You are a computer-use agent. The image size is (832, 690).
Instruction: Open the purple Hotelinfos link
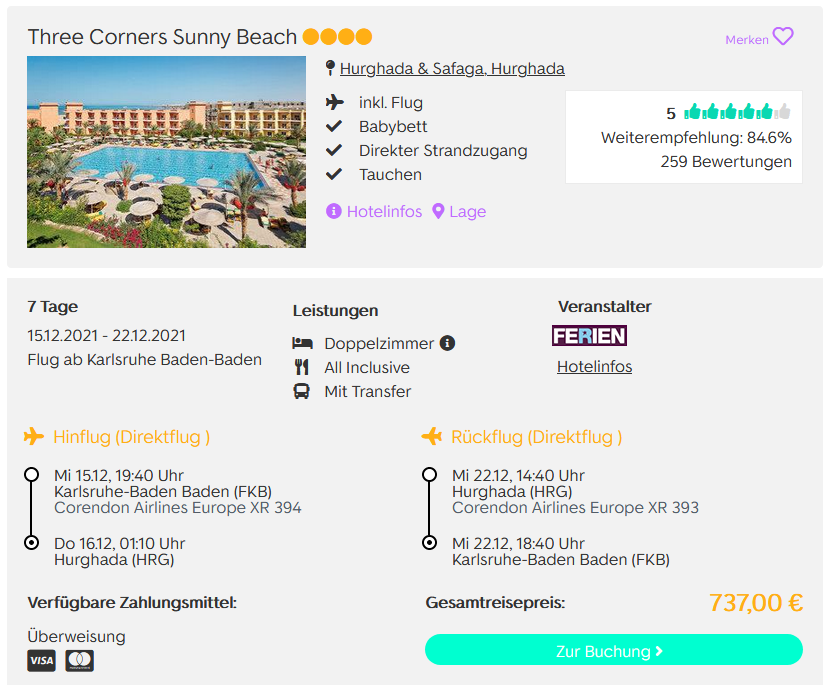pos(378,212)
